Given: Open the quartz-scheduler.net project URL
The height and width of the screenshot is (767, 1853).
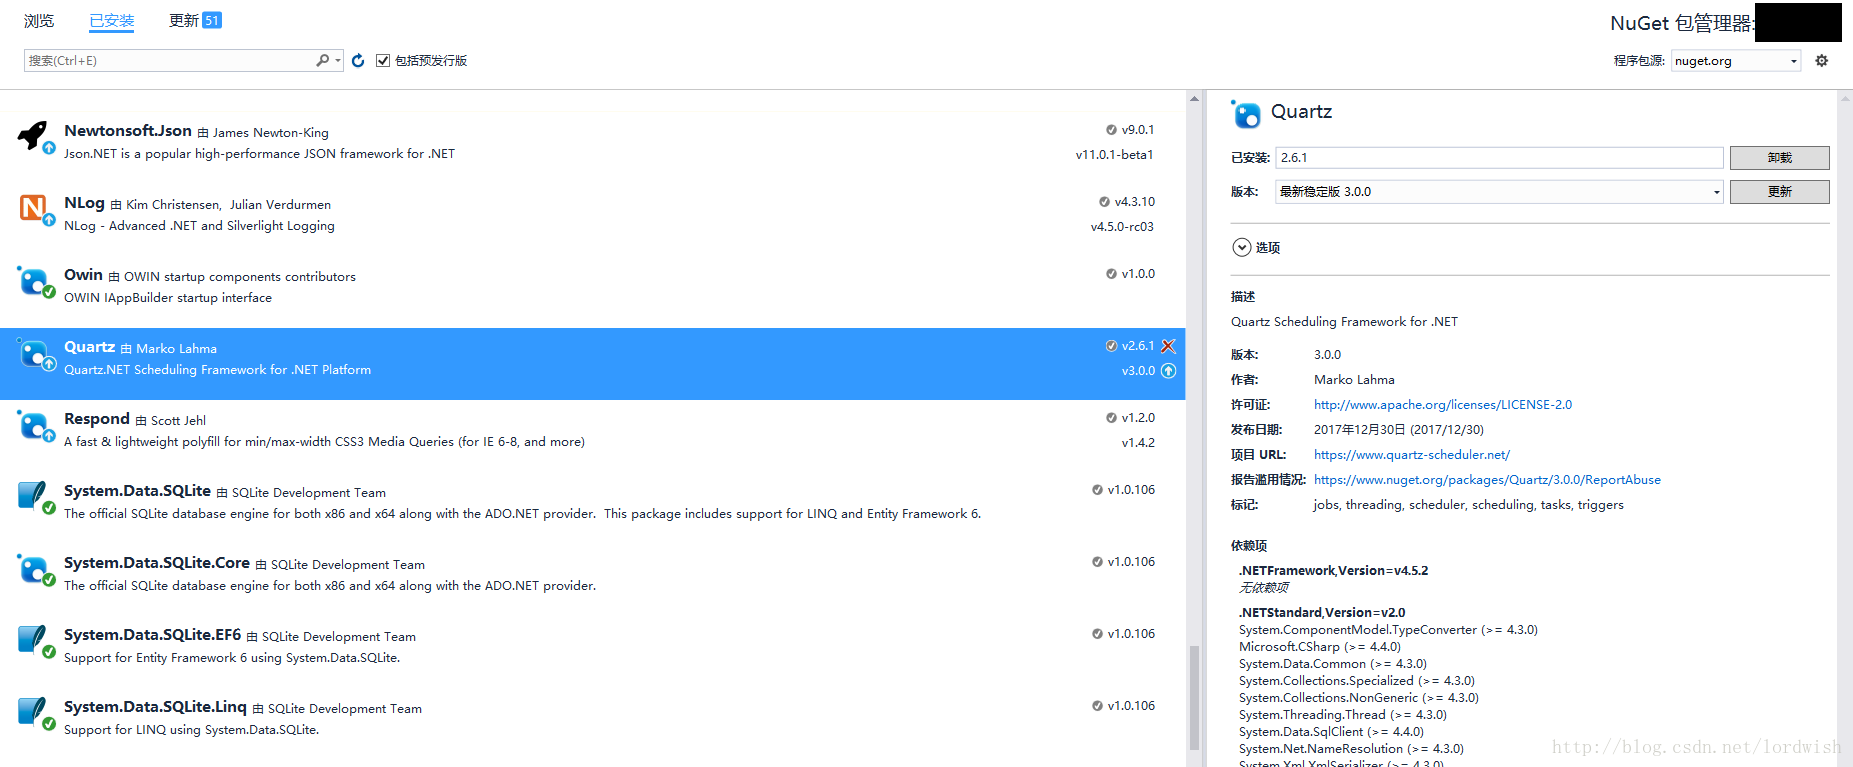Looking at the screenshot, I should pos(1411,455).
